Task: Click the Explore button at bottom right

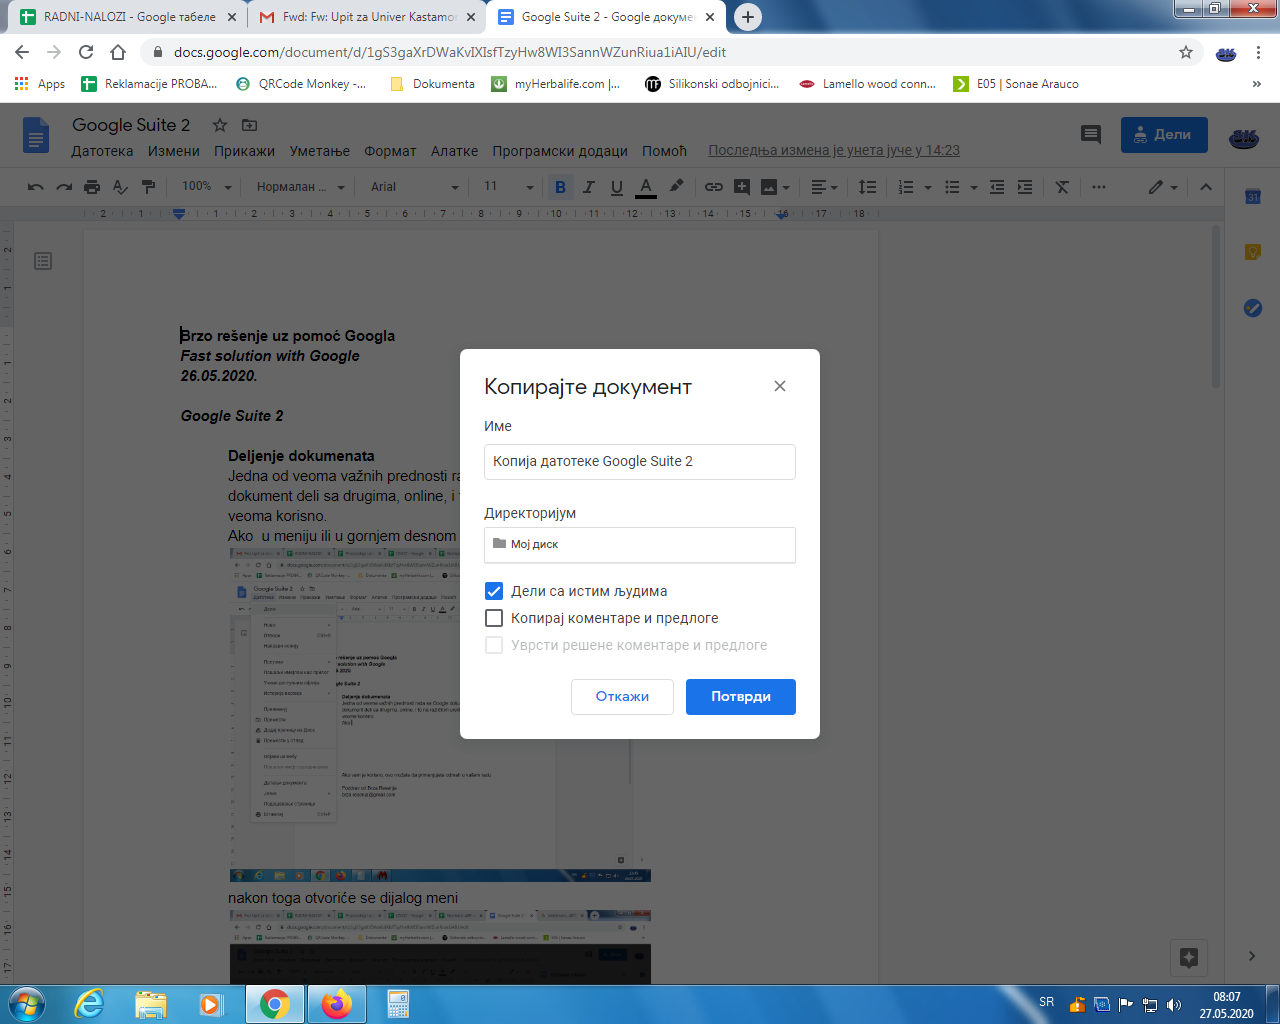Action: click(x=1189, y=957)
